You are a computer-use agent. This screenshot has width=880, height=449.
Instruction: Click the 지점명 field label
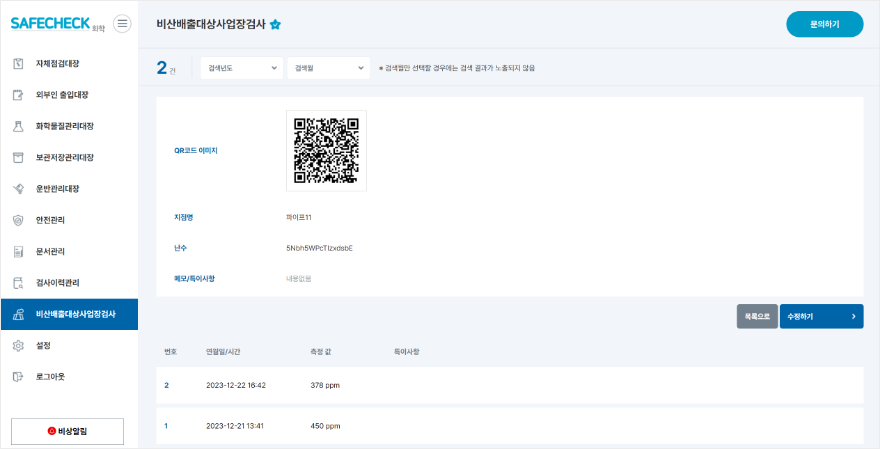[184, 217]
